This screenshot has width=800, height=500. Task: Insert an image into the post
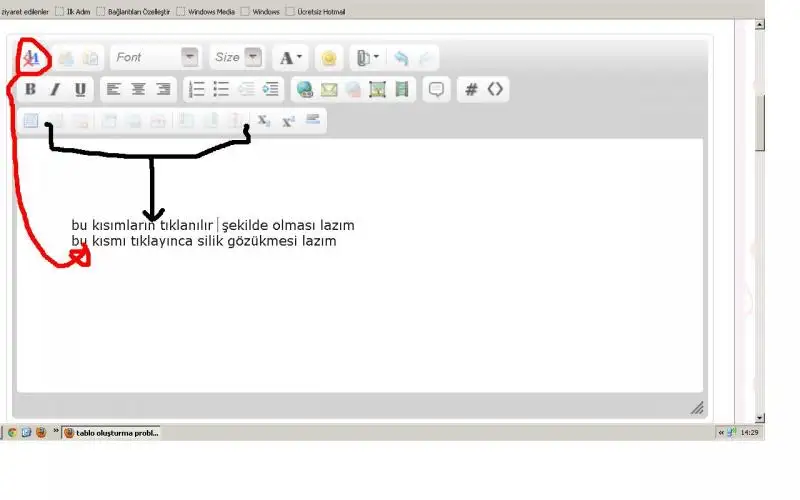pyautogui.click(x=377, y=89)
